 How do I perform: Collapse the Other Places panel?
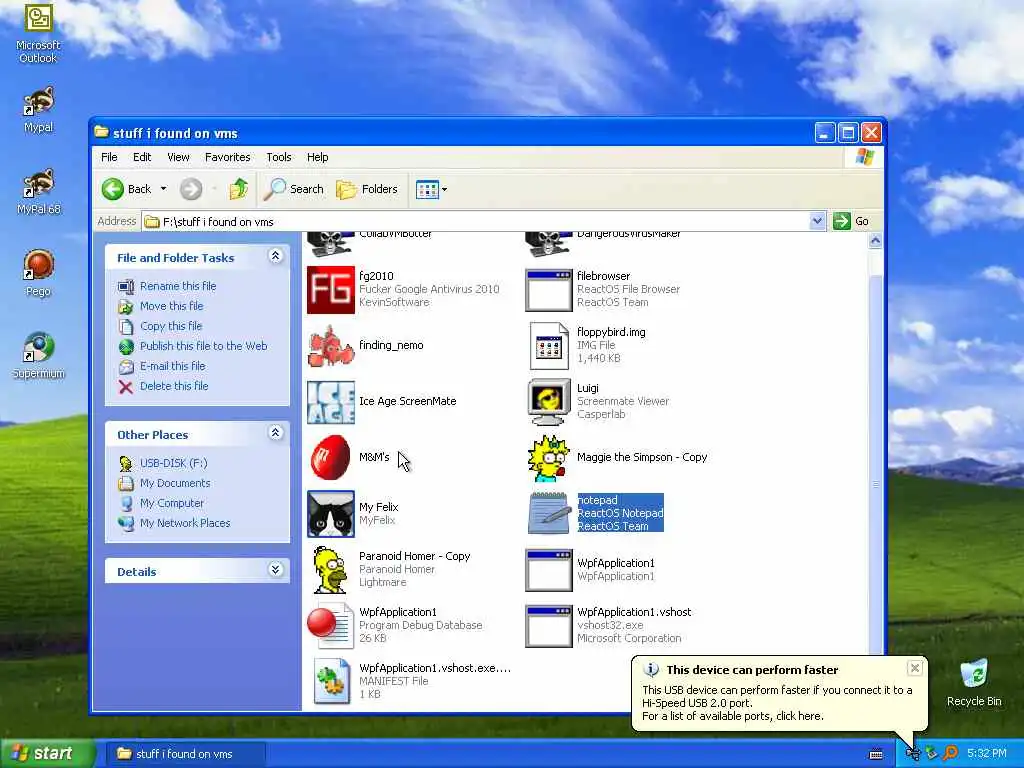coord(276,433)
